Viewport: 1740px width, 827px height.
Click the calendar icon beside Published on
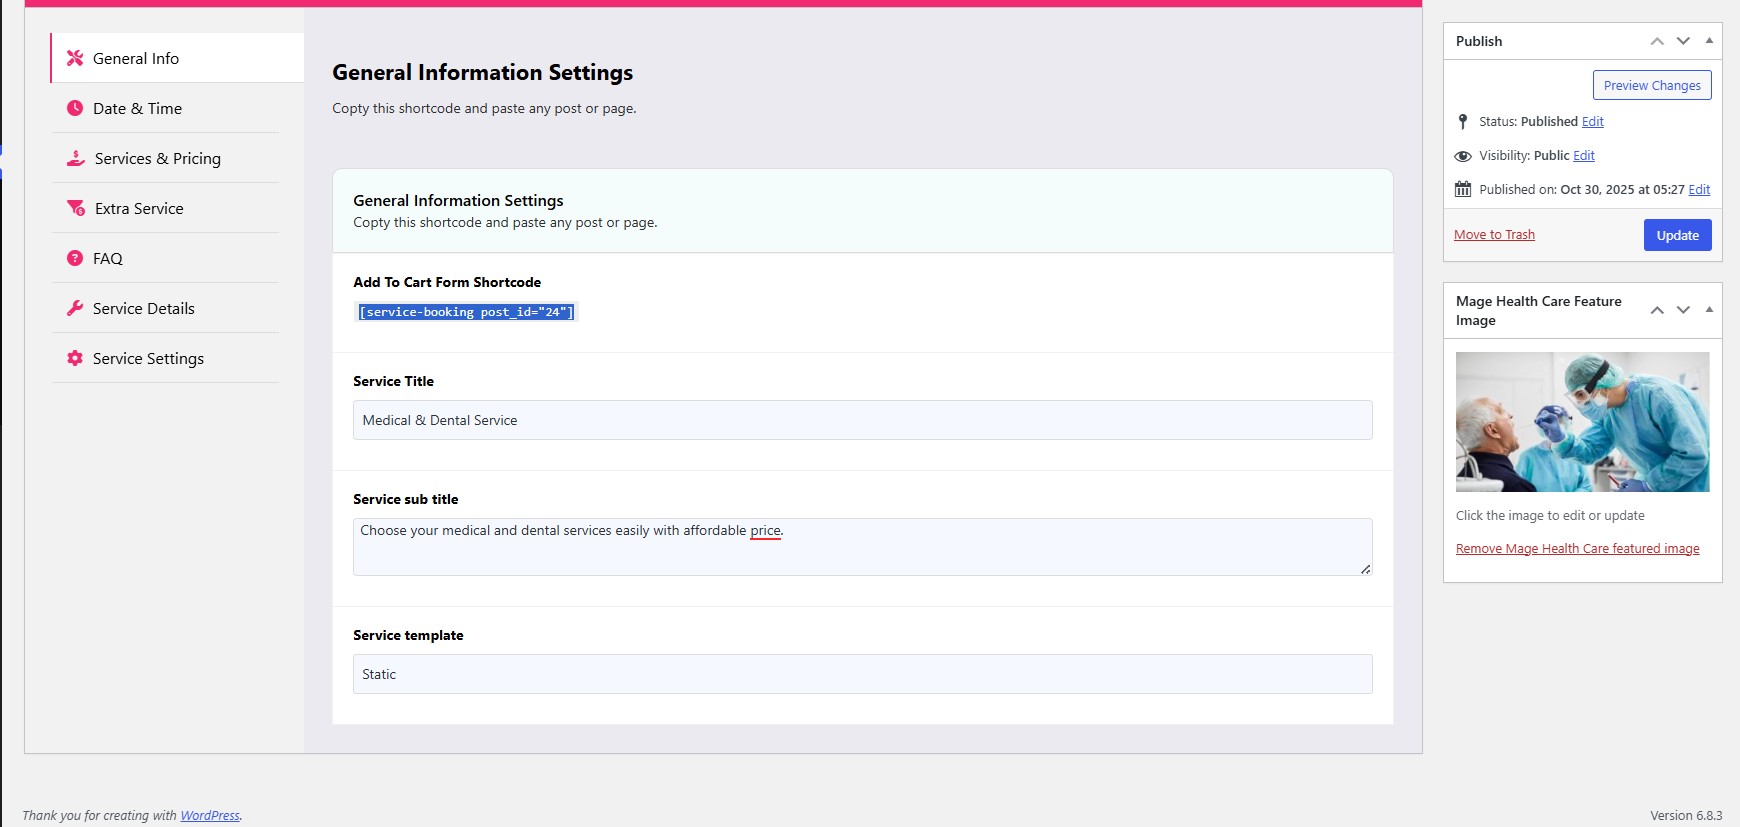tap(1463, 189)
